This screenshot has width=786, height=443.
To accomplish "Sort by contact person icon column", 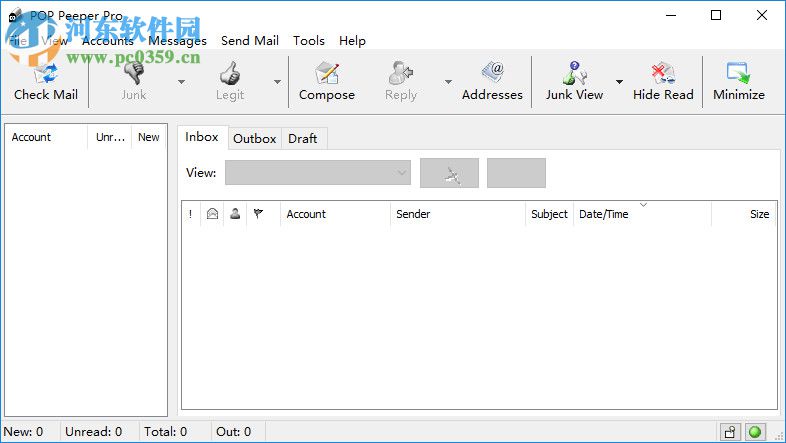I will click(235, 214).
